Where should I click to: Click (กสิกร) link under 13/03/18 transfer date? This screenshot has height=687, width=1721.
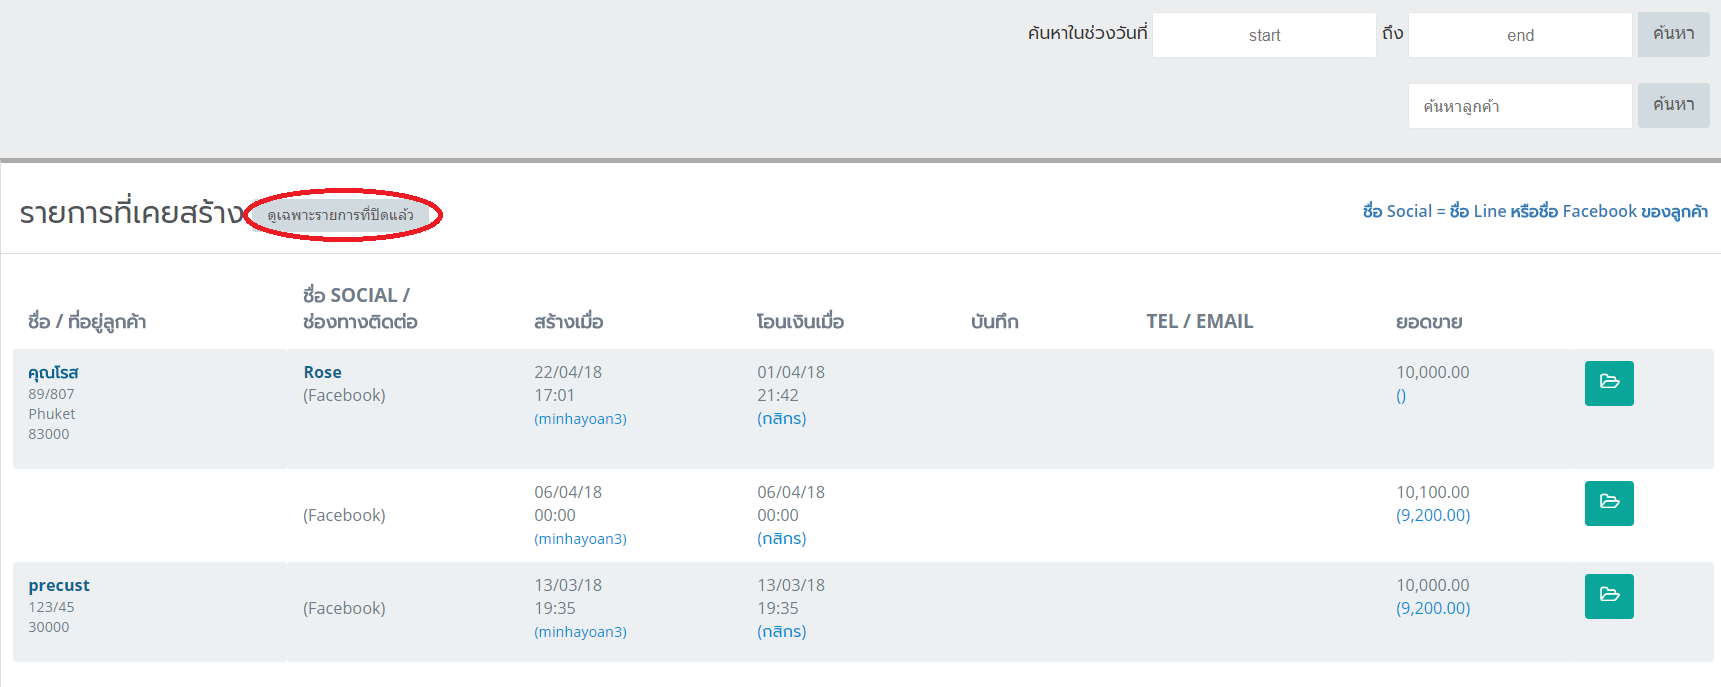pos(781,632)
